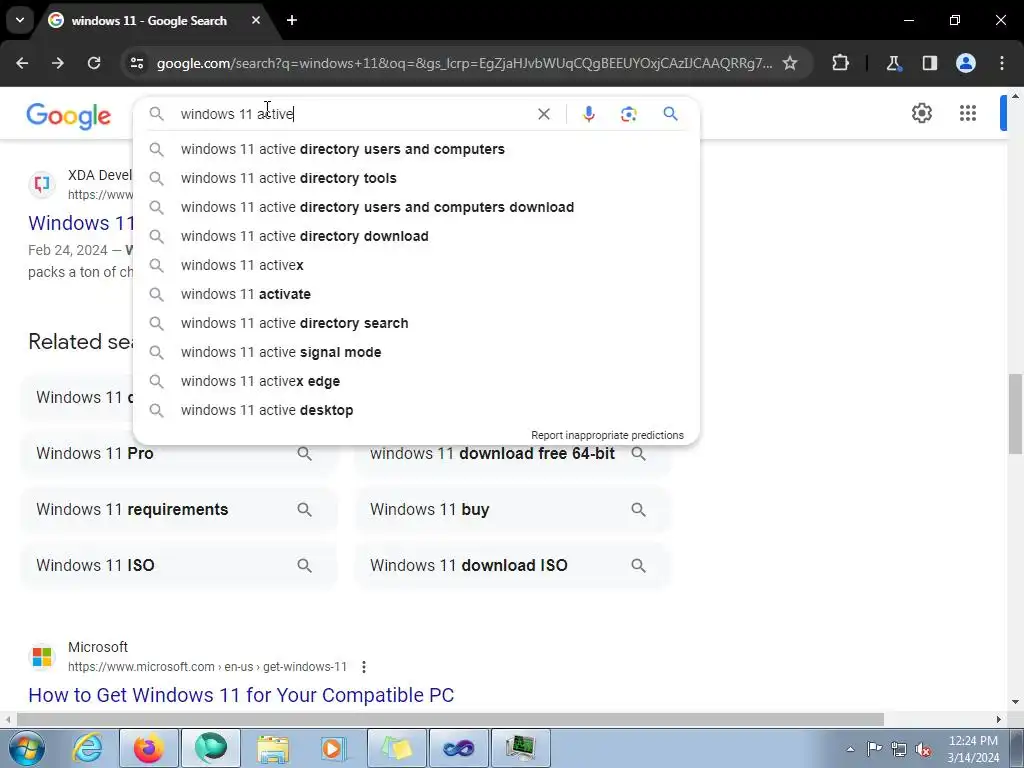Search by image with Google Lens icon
The height and width of the screenshot is (768, 1024).
(x=628, y=114)
